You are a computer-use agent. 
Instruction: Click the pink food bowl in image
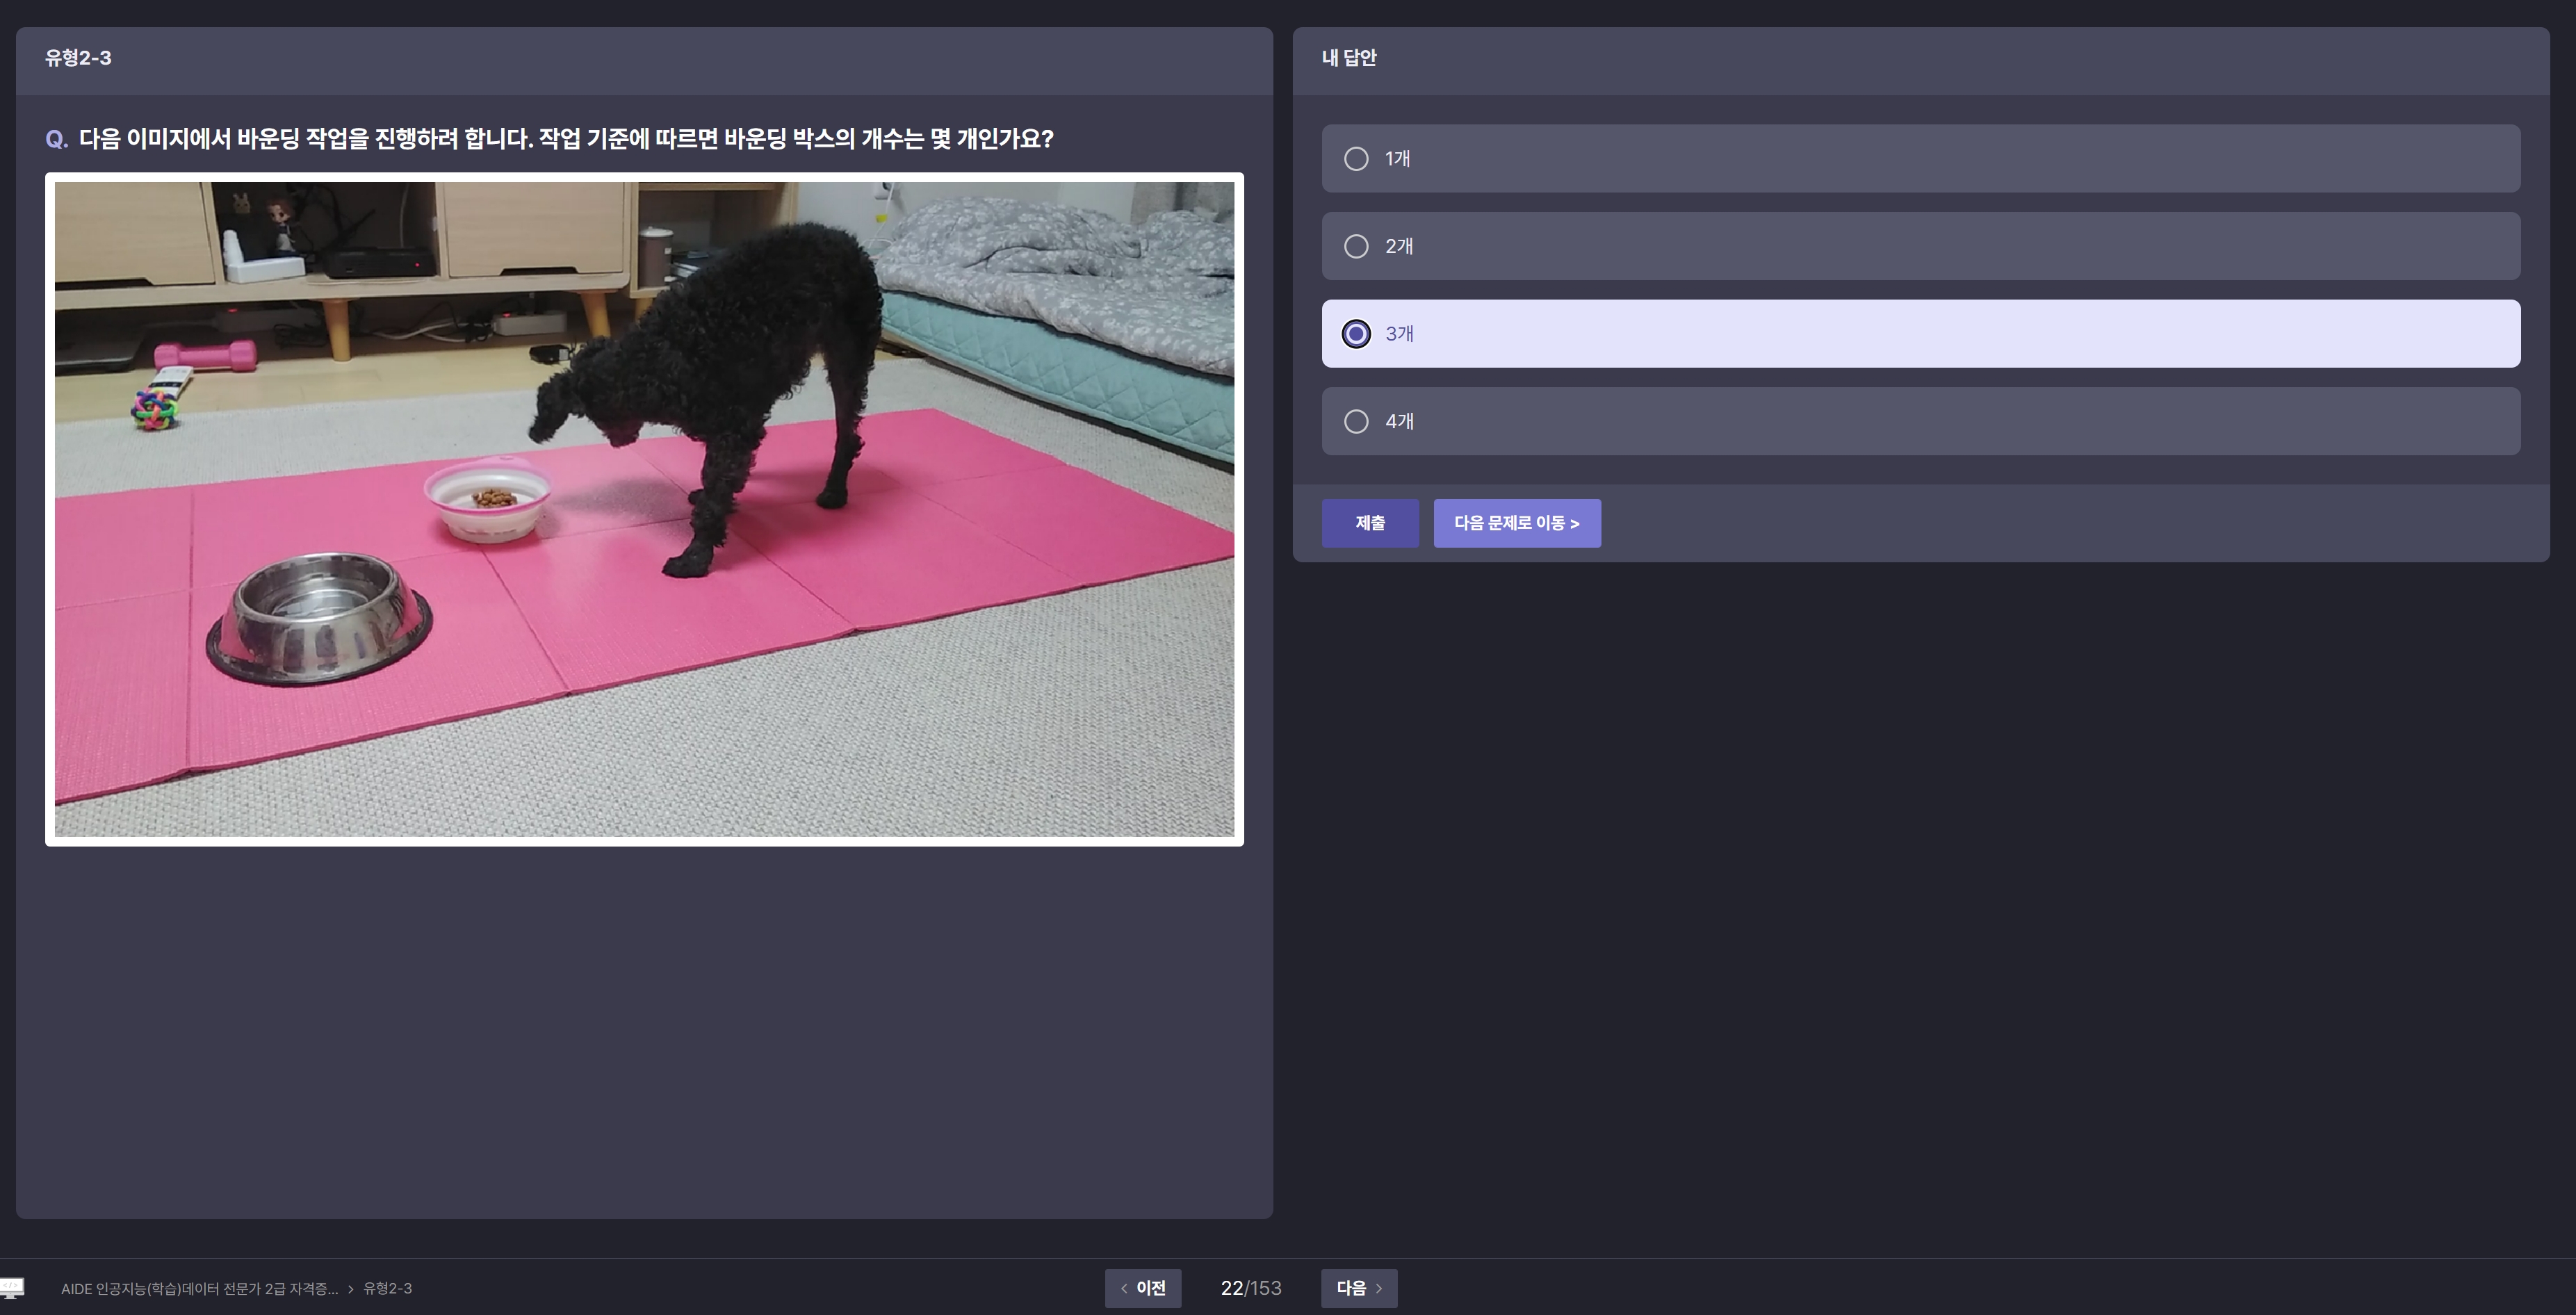[488, 498]
